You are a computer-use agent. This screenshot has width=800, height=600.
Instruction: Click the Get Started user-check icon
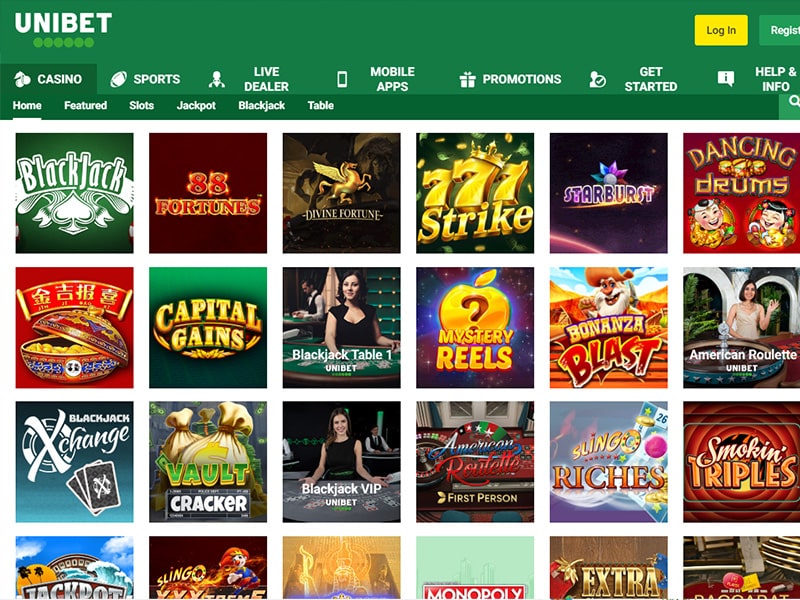coord(597,79)
